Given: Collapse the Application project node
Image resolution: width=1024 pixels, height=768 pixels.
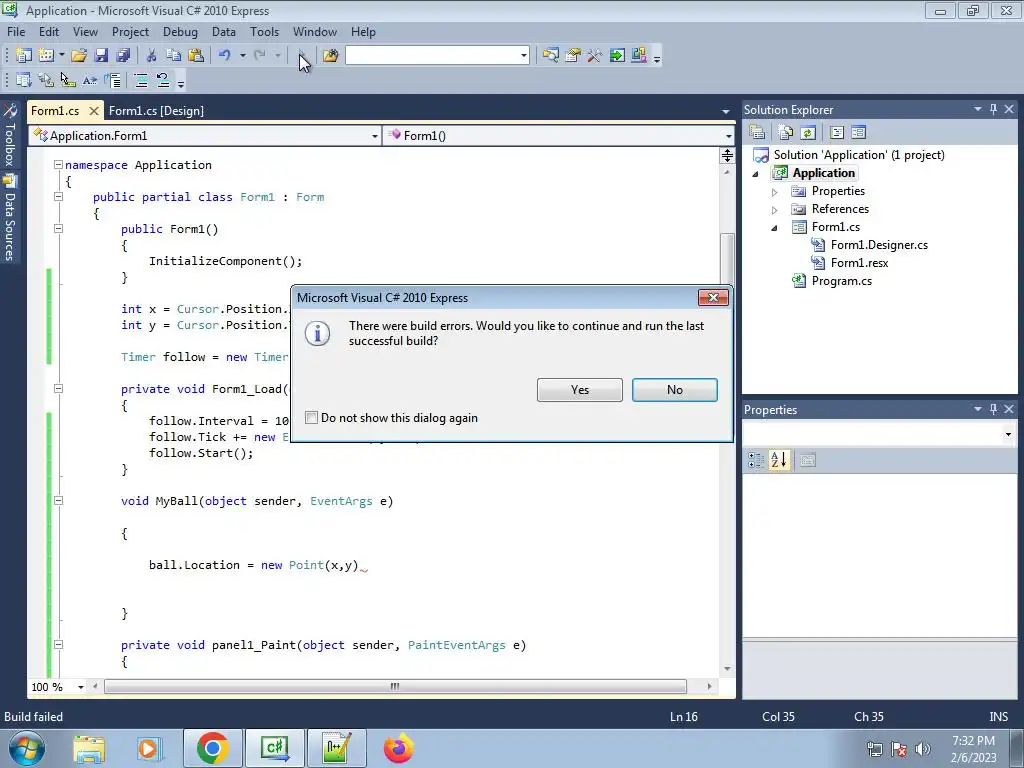Looking at the screenshot, I should [x=756, y=174].
